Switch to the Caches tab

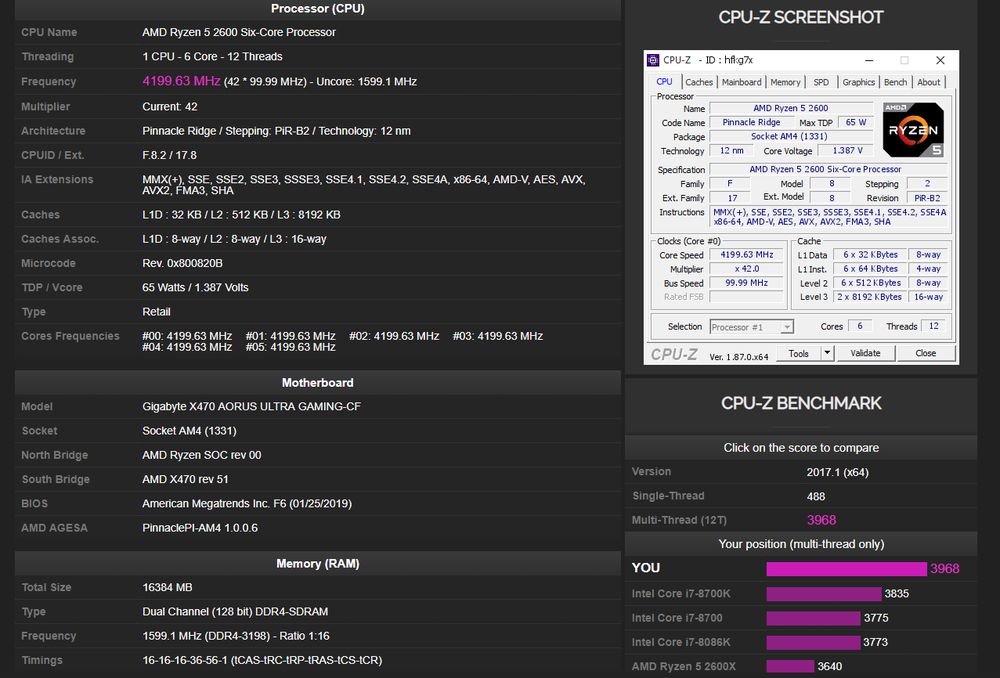[699, 82]
